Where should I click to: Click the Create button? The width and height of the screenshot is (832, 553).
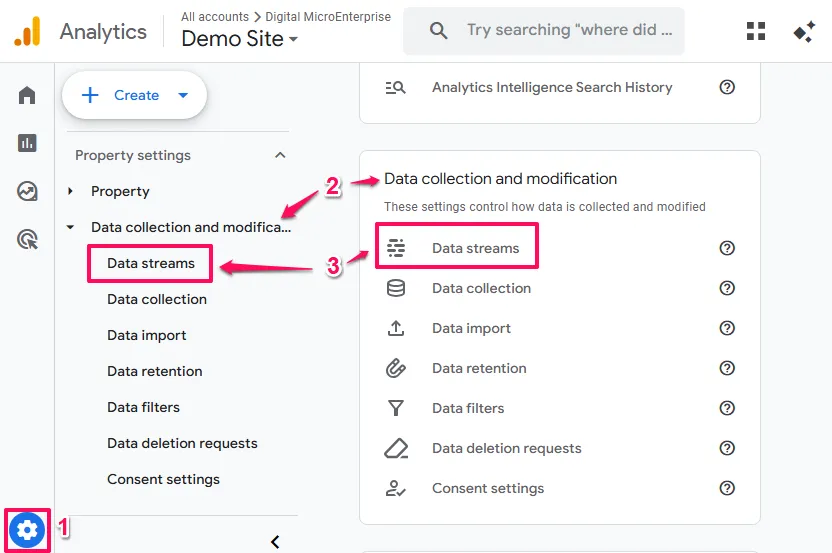click(135, 95)
